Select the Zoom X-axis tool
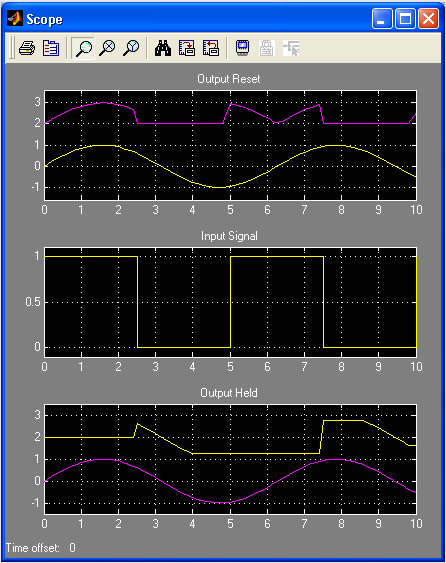 click(107, 48)
